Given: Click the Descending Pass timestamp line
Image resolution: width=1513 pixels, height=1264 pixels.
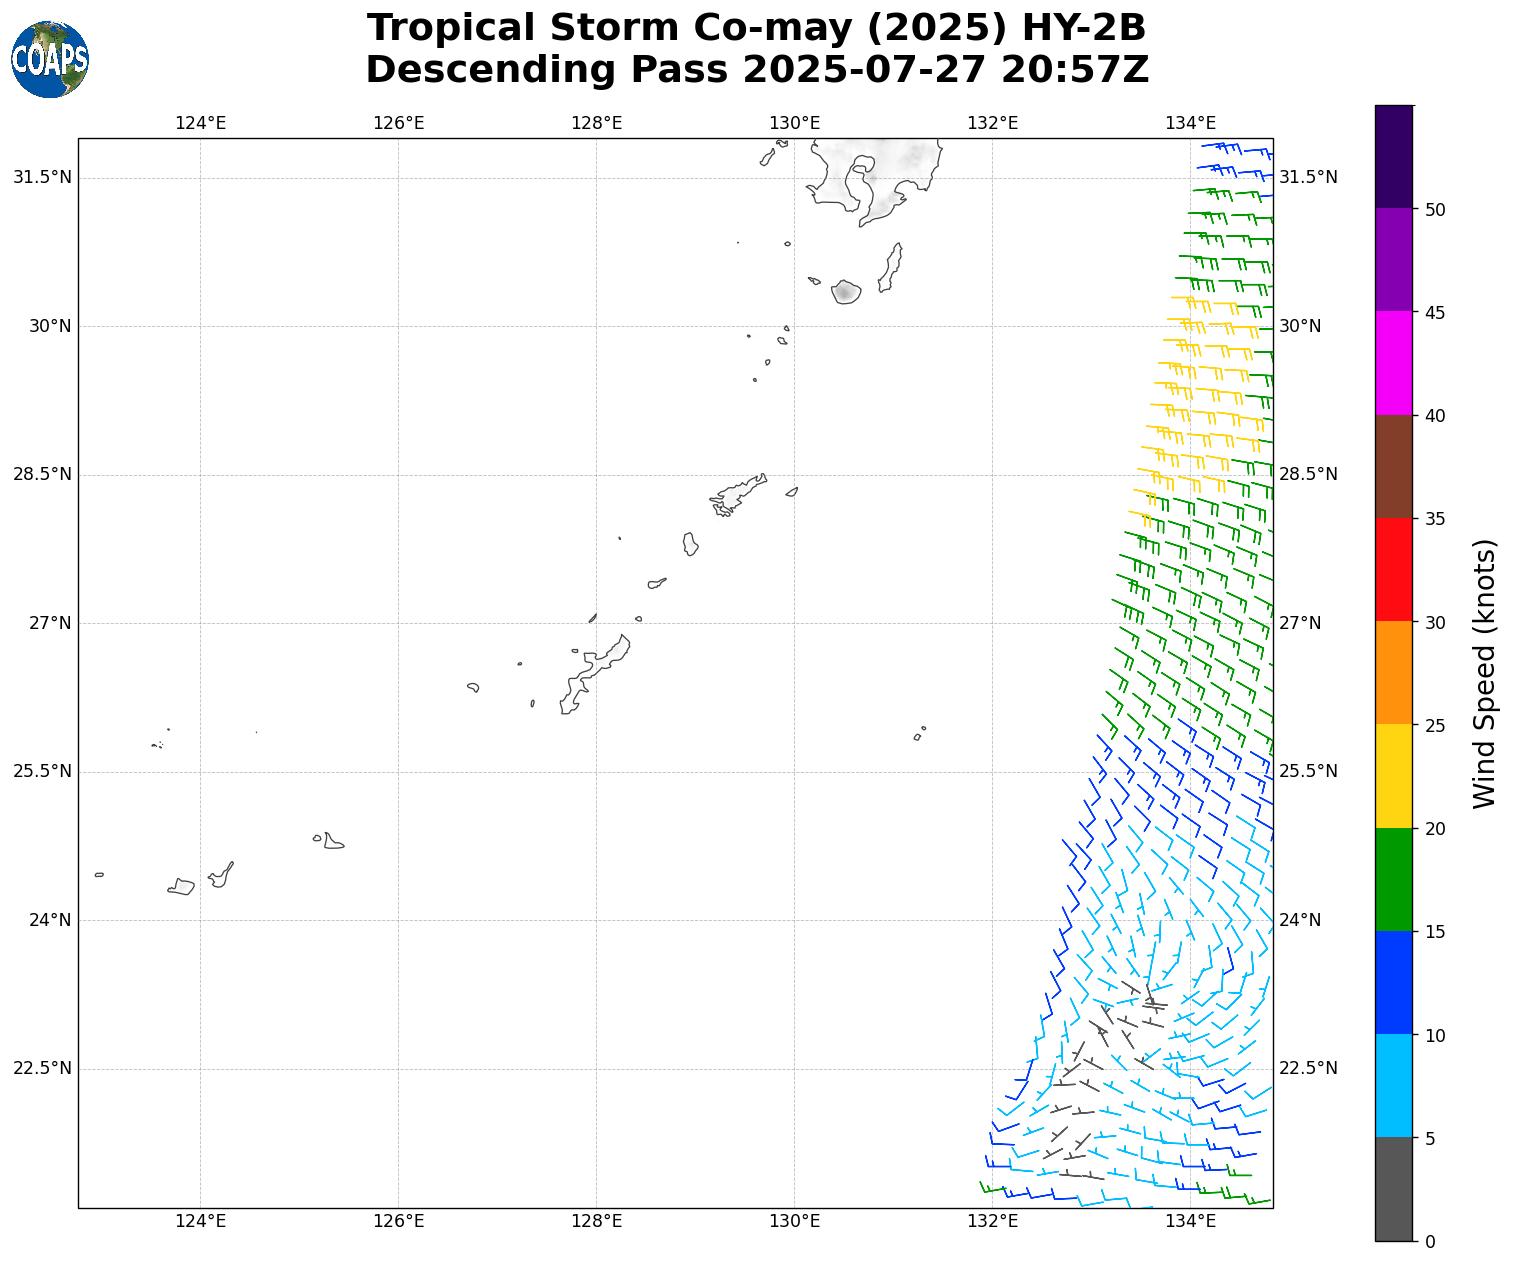Looking at the screenshot, I should (x=756, y=70).
